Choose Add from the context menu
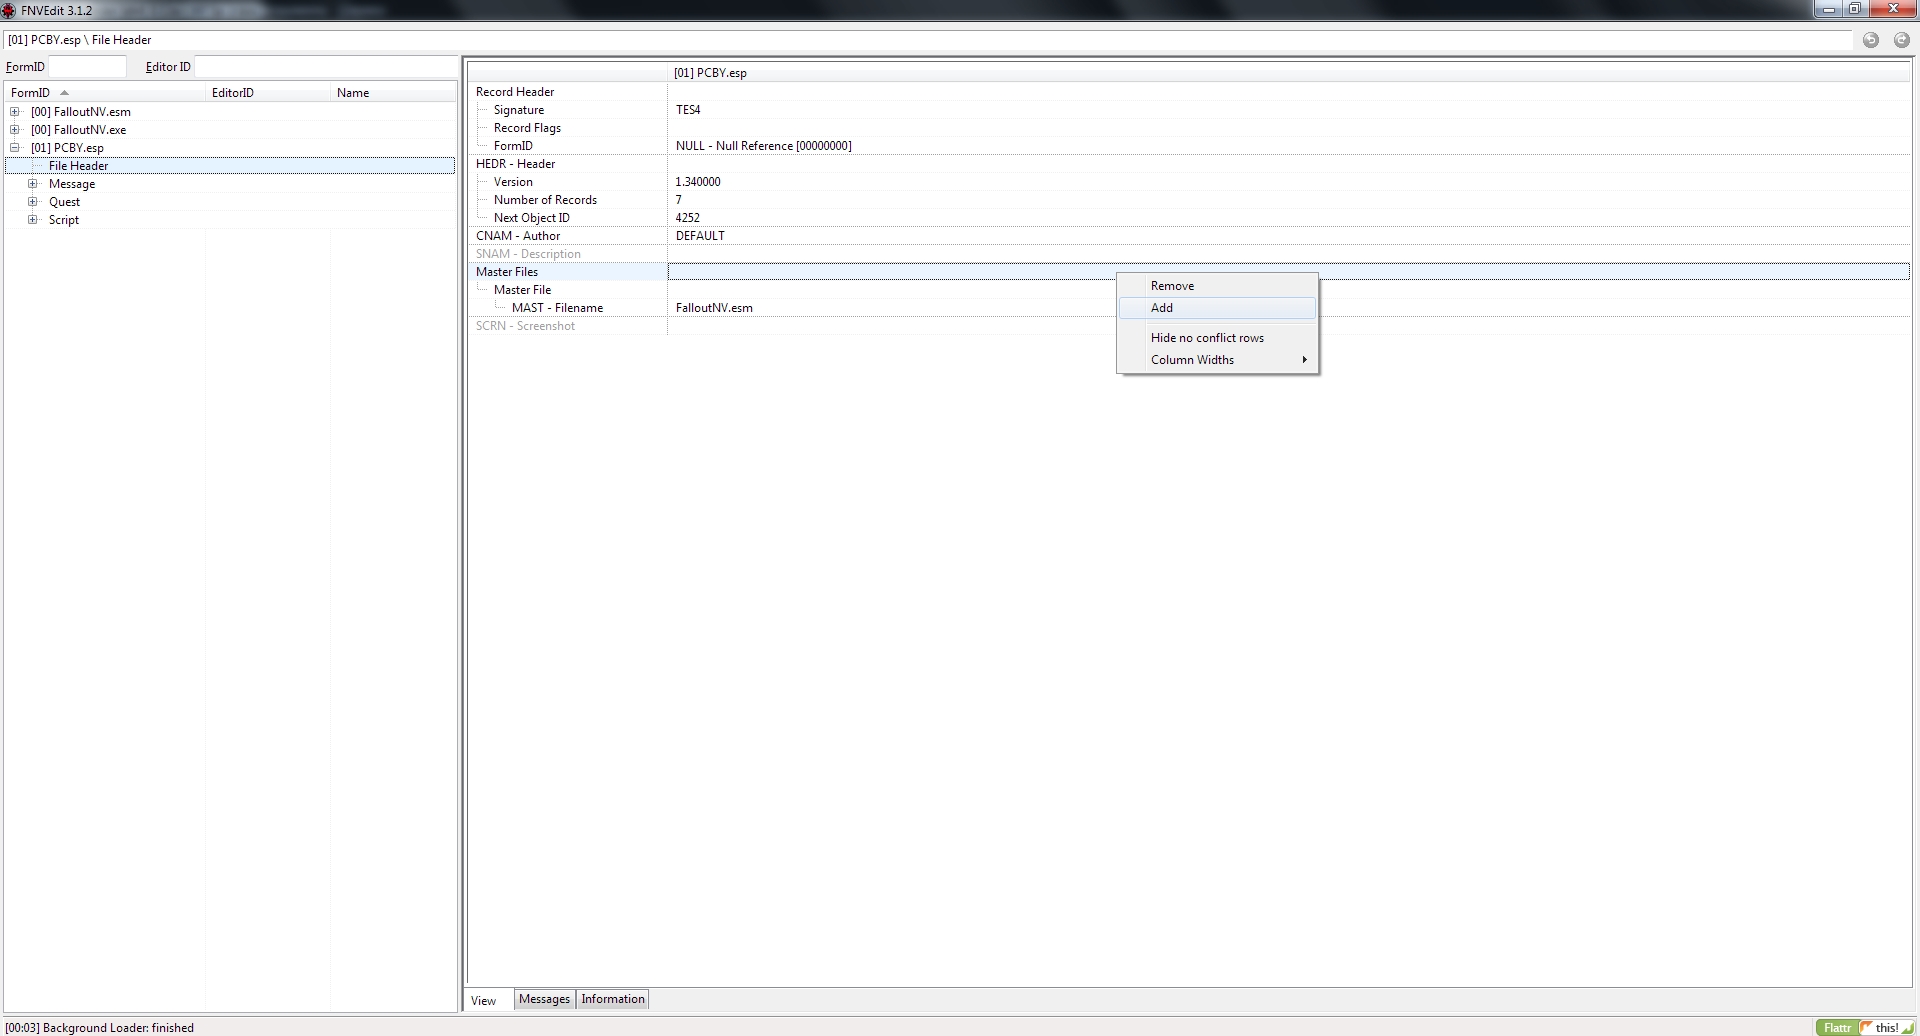Image resolution: width=1920 pixels, height=1036 pixels. click(x=1217, y=308)
